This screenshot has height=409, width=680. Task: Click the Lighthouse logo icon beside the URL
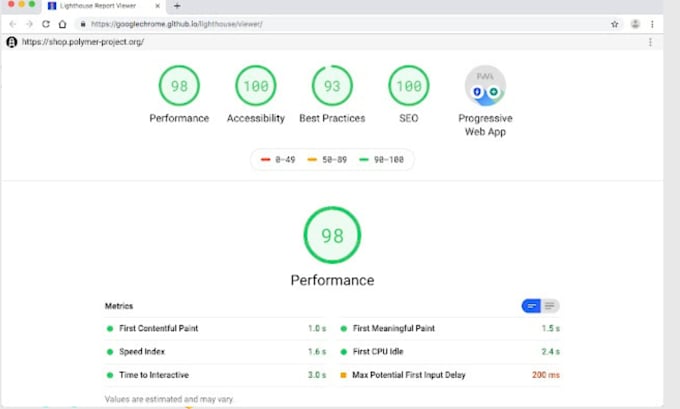12,42
